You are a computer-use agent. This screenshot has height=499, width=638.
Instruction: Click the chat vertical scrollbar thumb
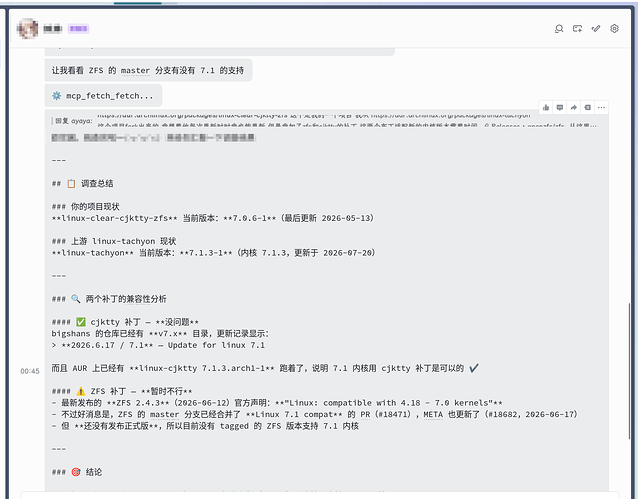(629, 370)
